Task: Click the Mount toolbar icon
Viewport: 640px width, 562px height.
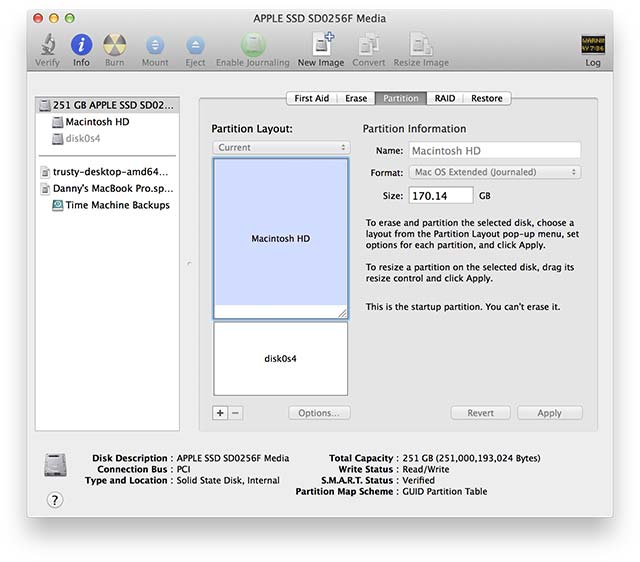Action: (x=155, y=46)
